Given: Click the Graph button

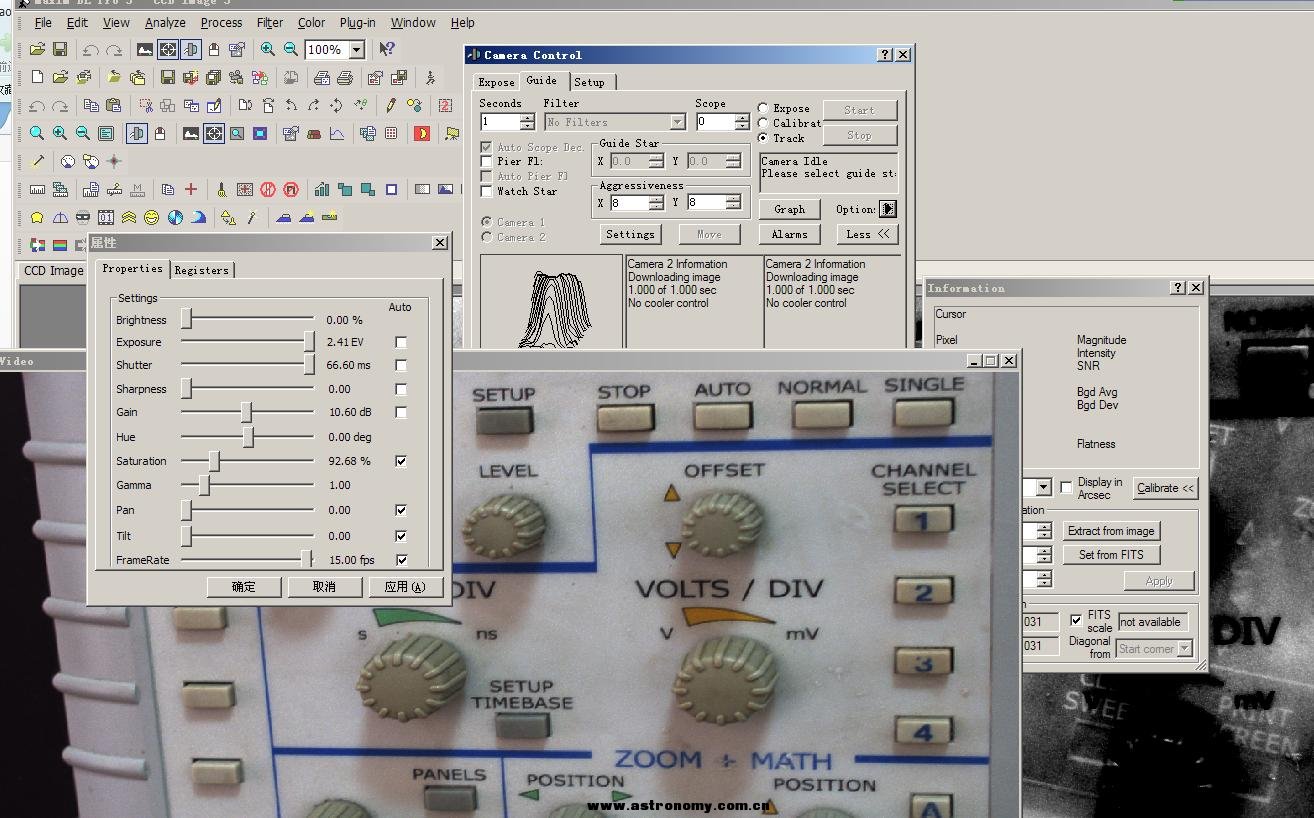Looking at the screenshot, I should [x=789, y=209].
